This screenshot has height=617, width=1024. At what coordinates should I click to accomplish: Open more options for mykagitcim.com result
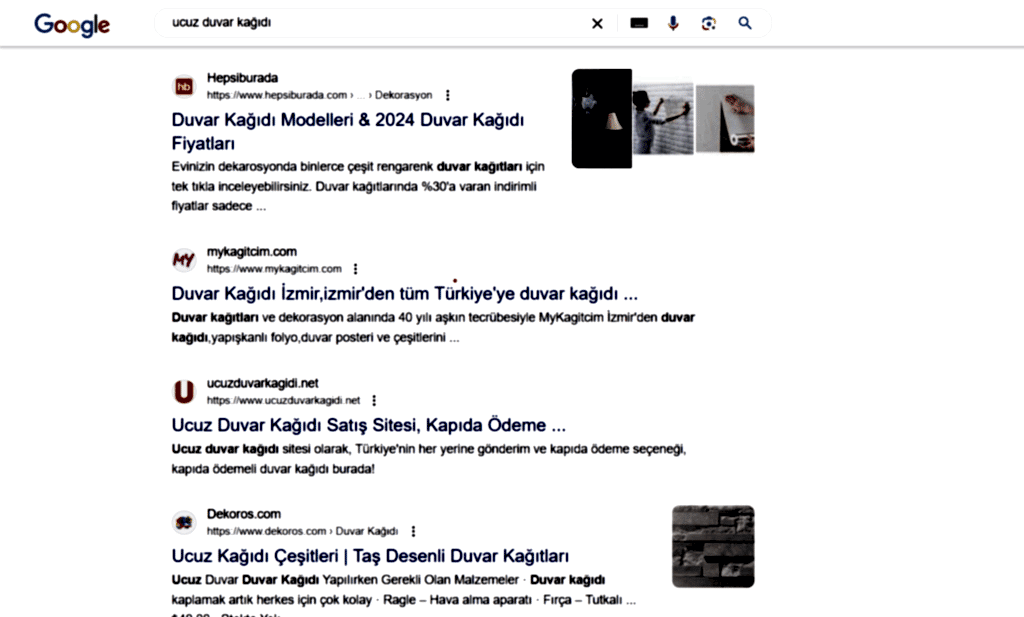pyautogui.click(x=356, y=269)
